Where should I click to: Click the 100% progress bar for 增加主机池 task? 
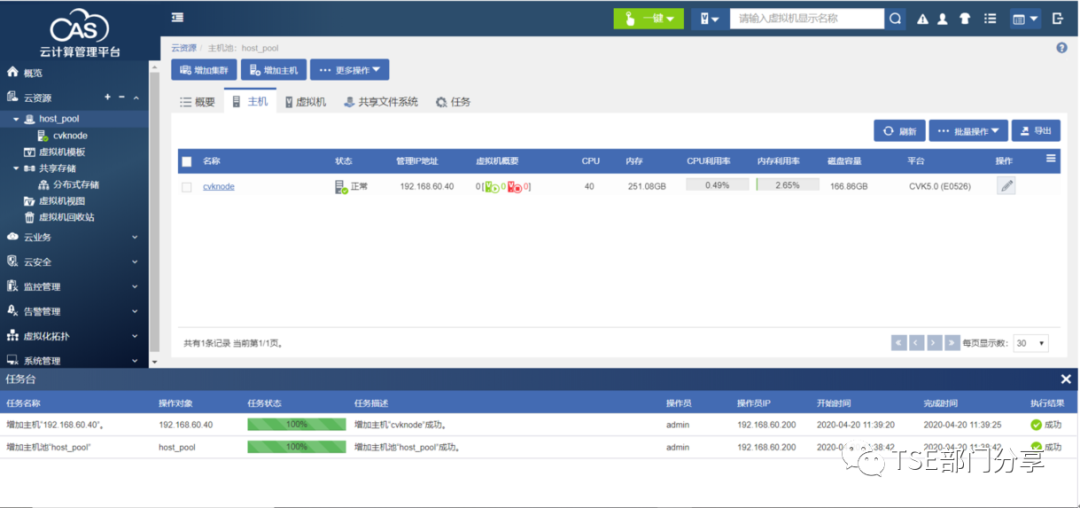[297, 447]
